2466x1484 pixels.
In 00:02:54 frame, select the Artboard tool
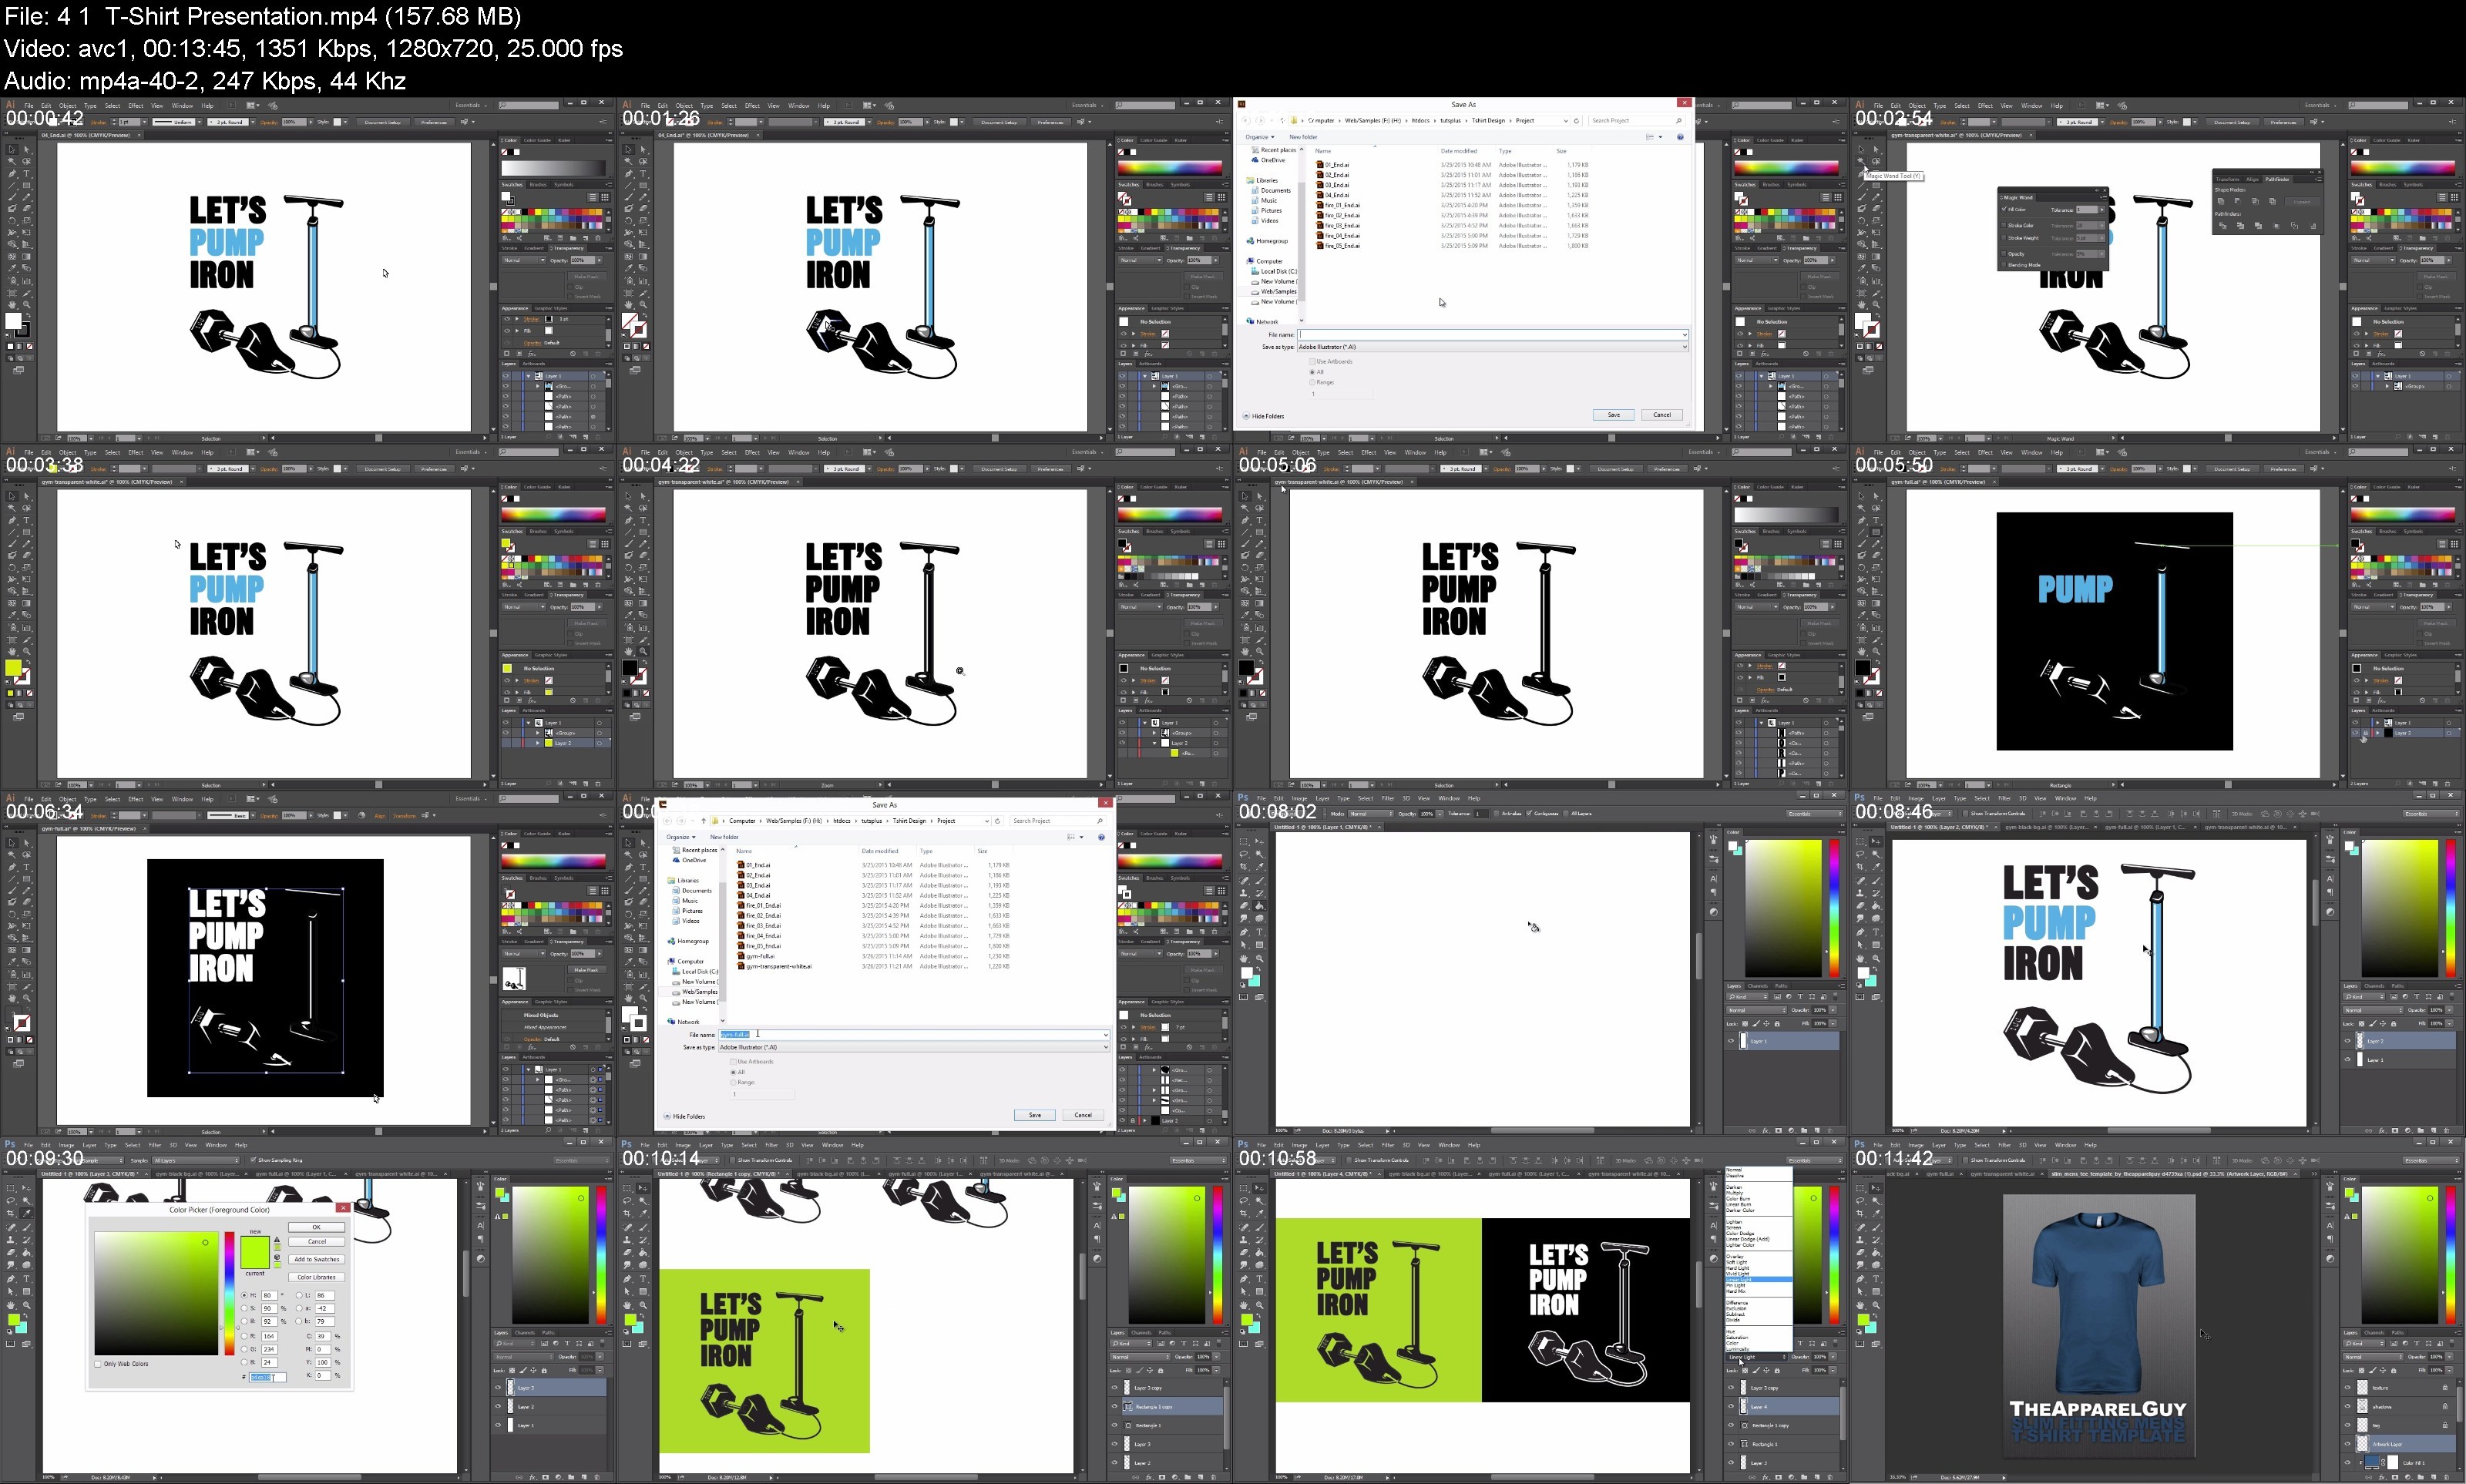click(x=1862, y=294)
